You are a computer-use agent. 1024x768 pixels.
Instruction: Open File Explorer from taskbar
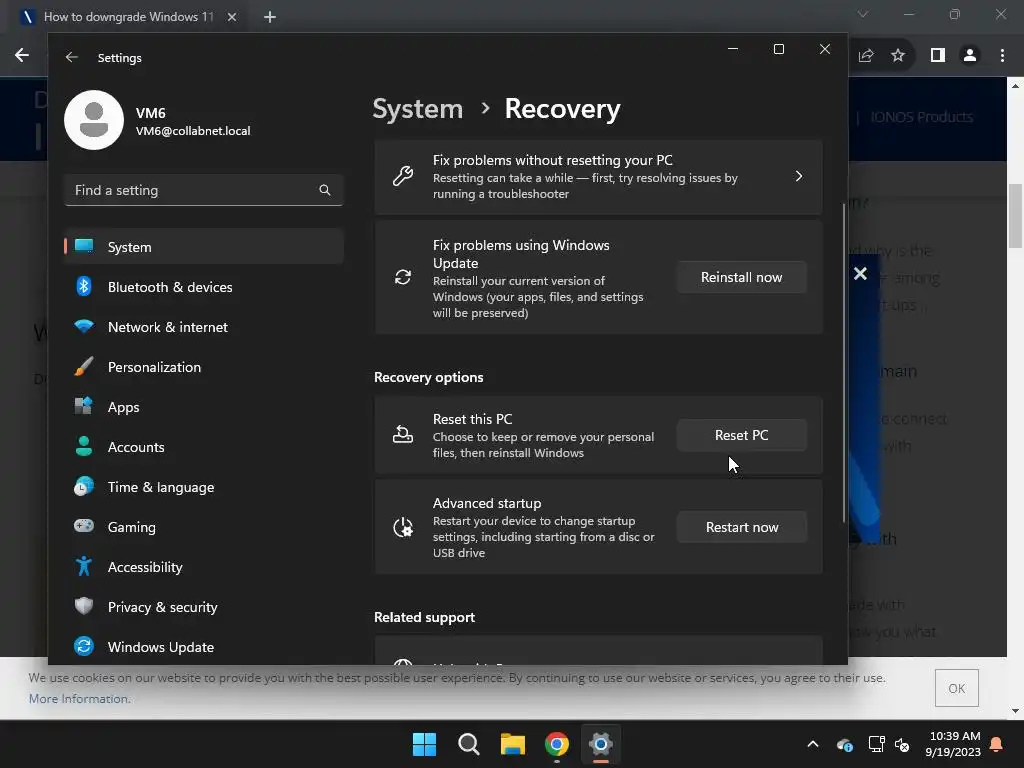[513, 744]
